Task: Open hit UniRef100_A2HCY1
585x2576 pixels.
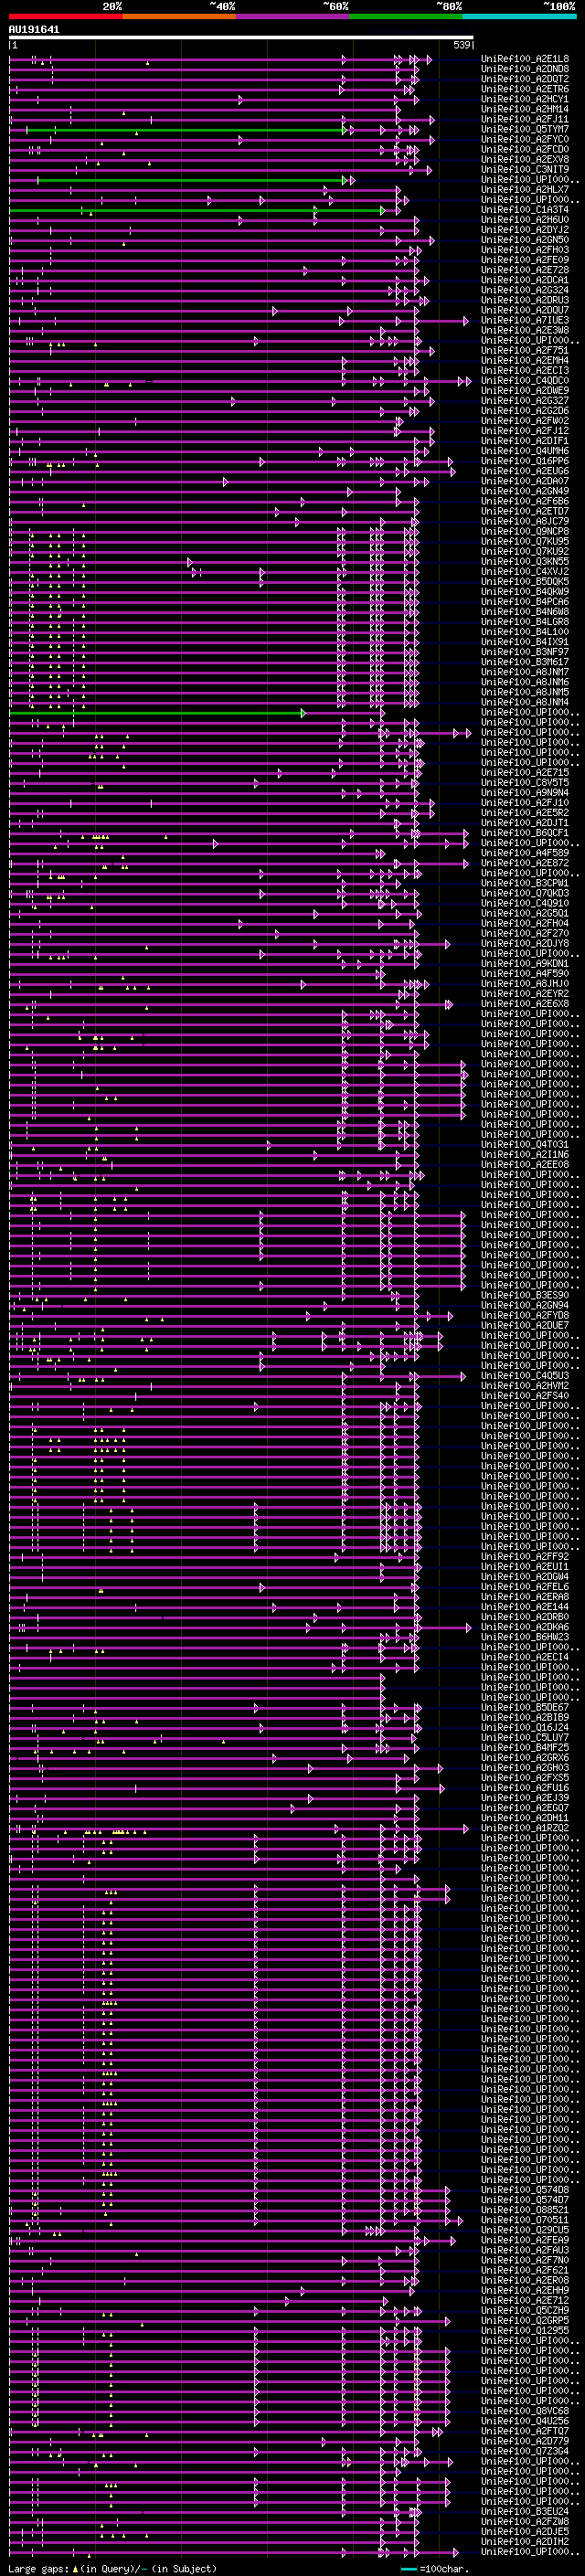Action: [x=525, y=99]
